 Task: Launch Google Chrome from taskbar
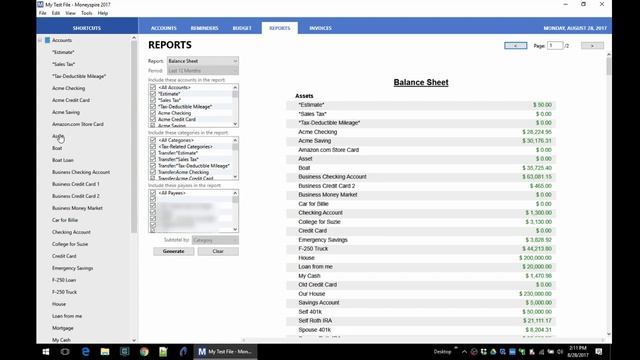click(x=144, y=351)
